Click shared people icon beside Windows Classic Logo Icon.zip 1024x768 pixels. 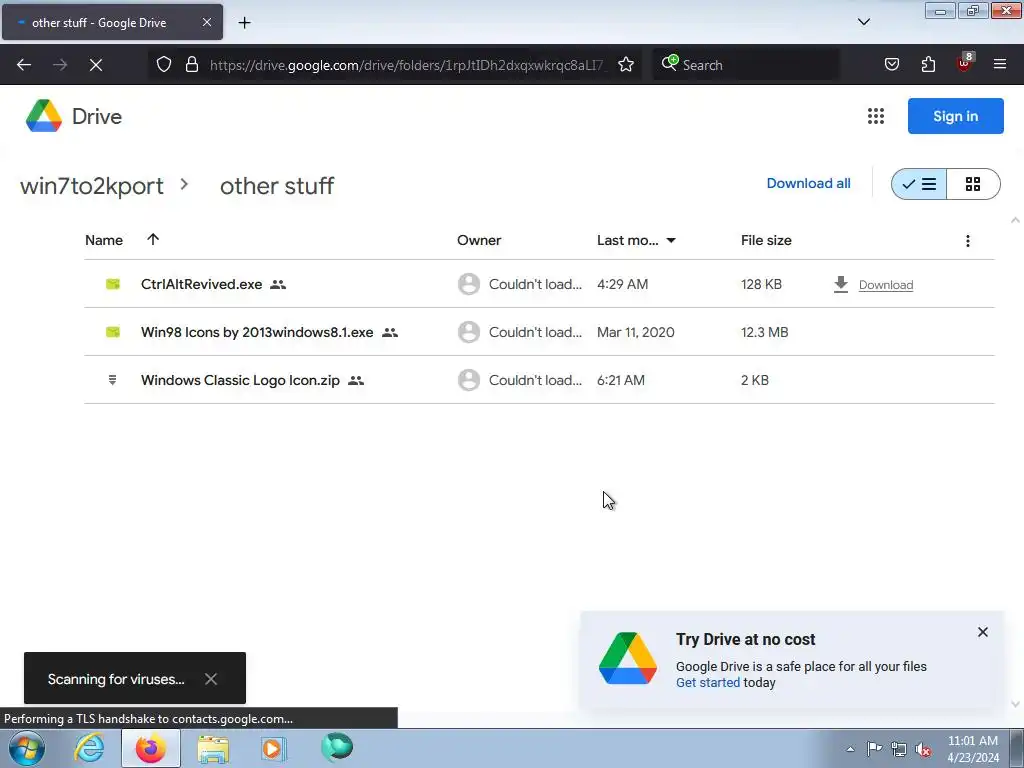pyautogui.click(x=356, y=380)
